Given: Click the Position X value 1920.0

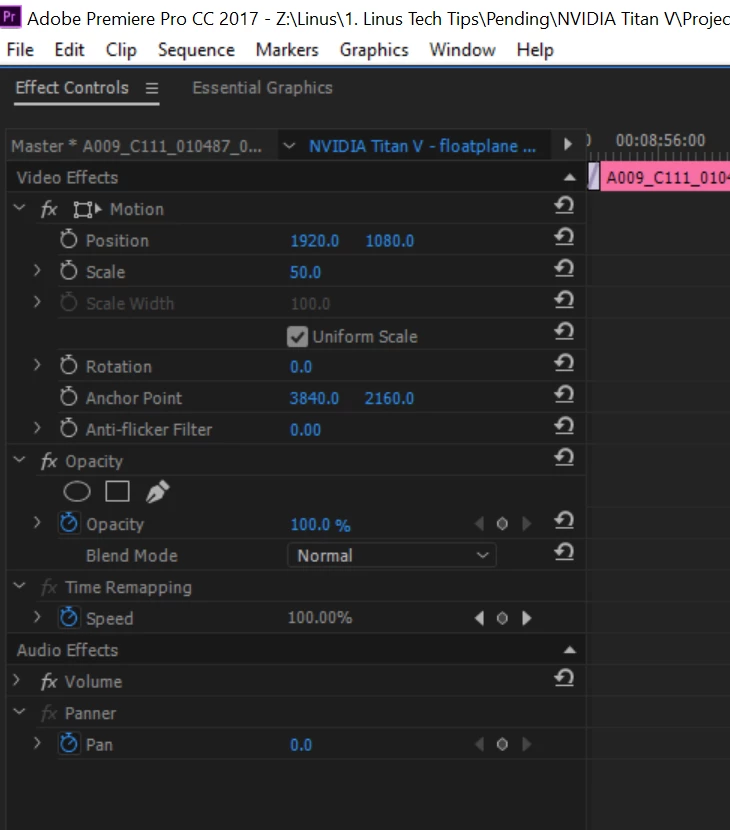Looking at the screenshot, I should [x=314, y=241].
